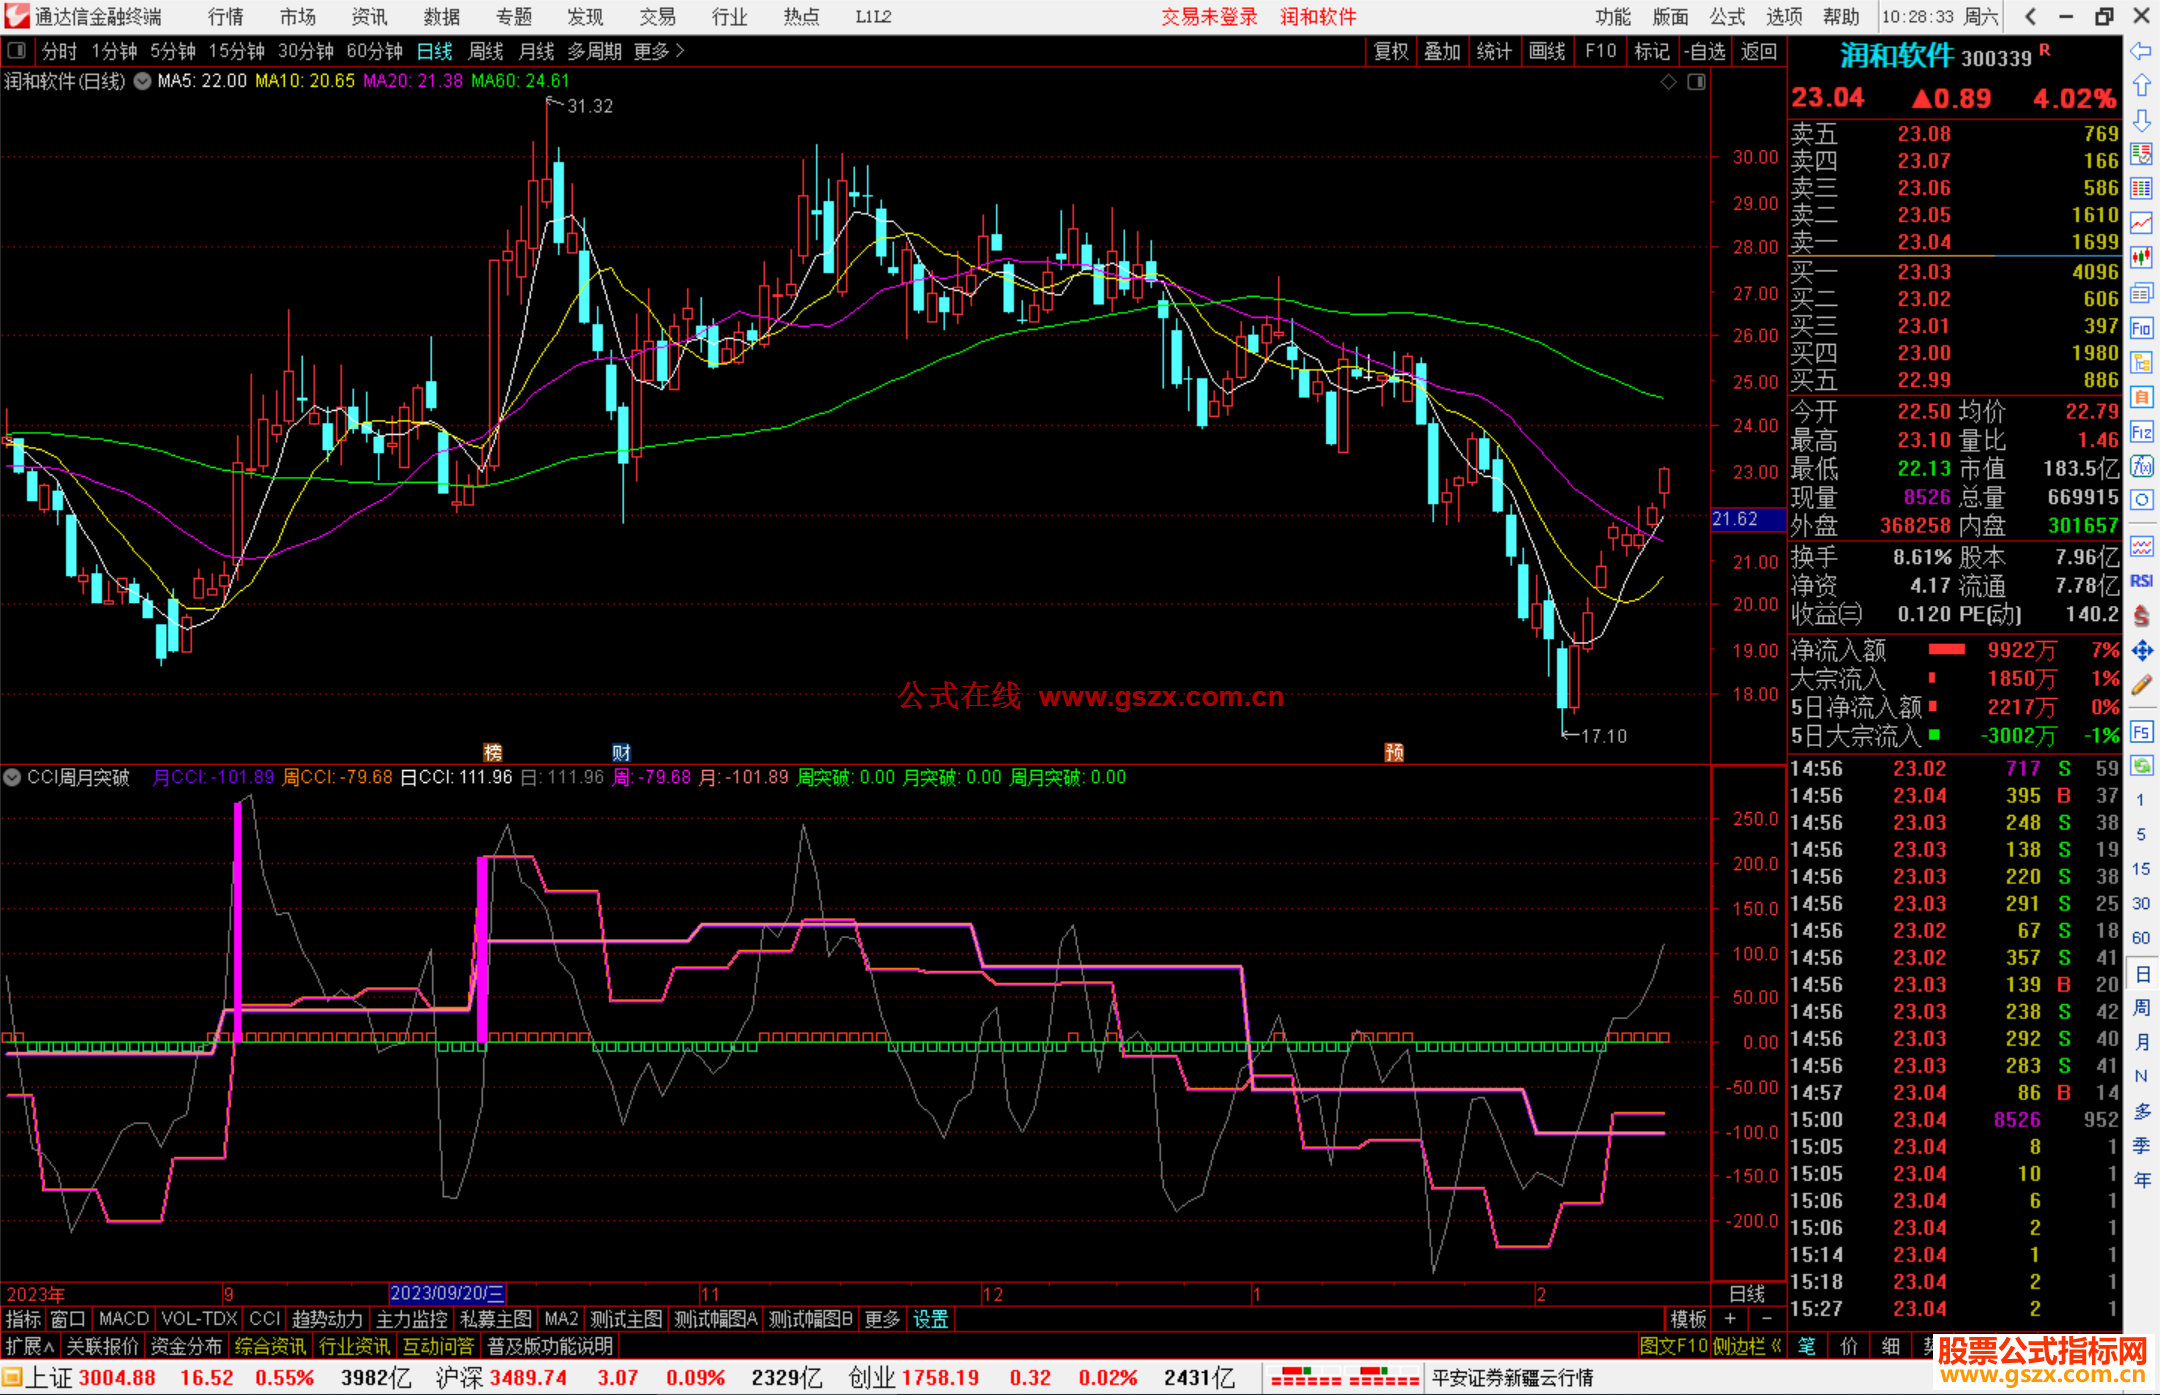Click the 复权 button above the chart

(x=1391, y=51)
